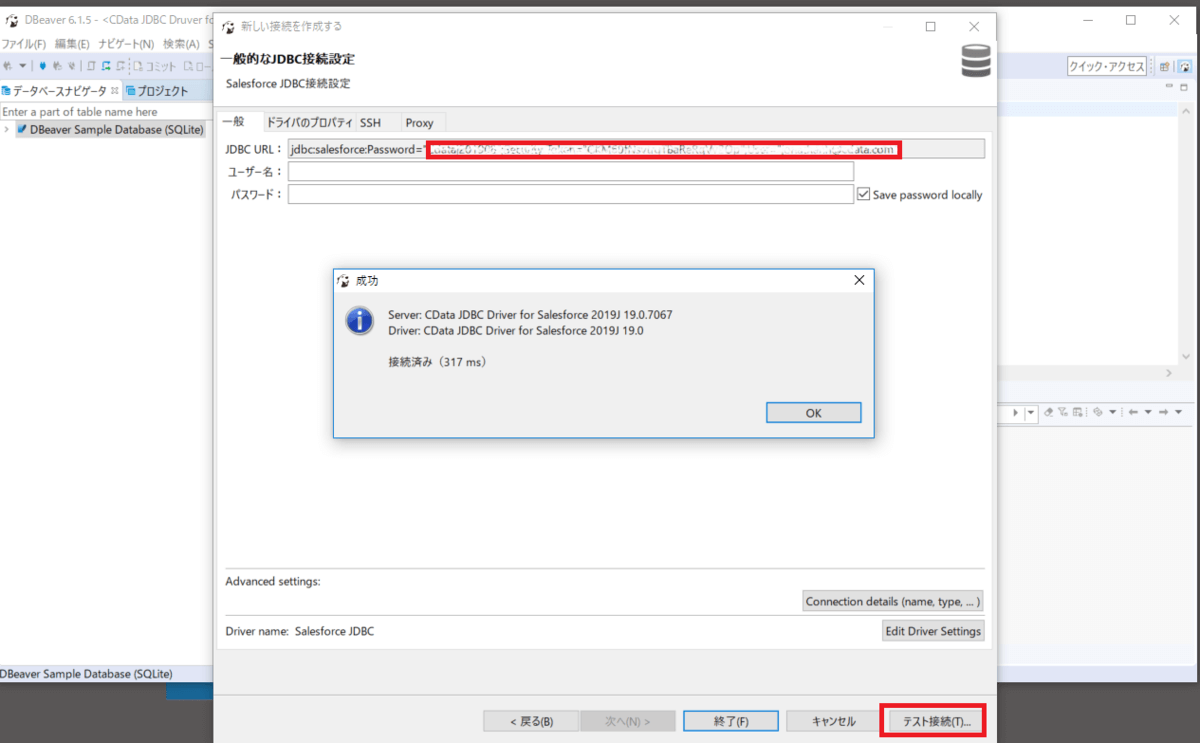Viewport: 1200px width, 743px height.
Task: Open the ナビゲート(N) menu
Action: [126, 44]
